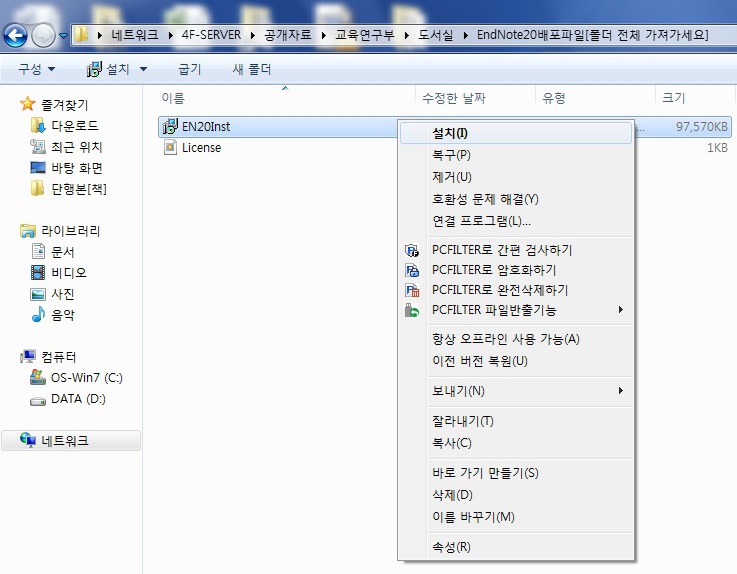The height and width of the screenshot is (574, 737).
Task: Click the 굽기 toolbar button
Action: click(x=190, y=69)
